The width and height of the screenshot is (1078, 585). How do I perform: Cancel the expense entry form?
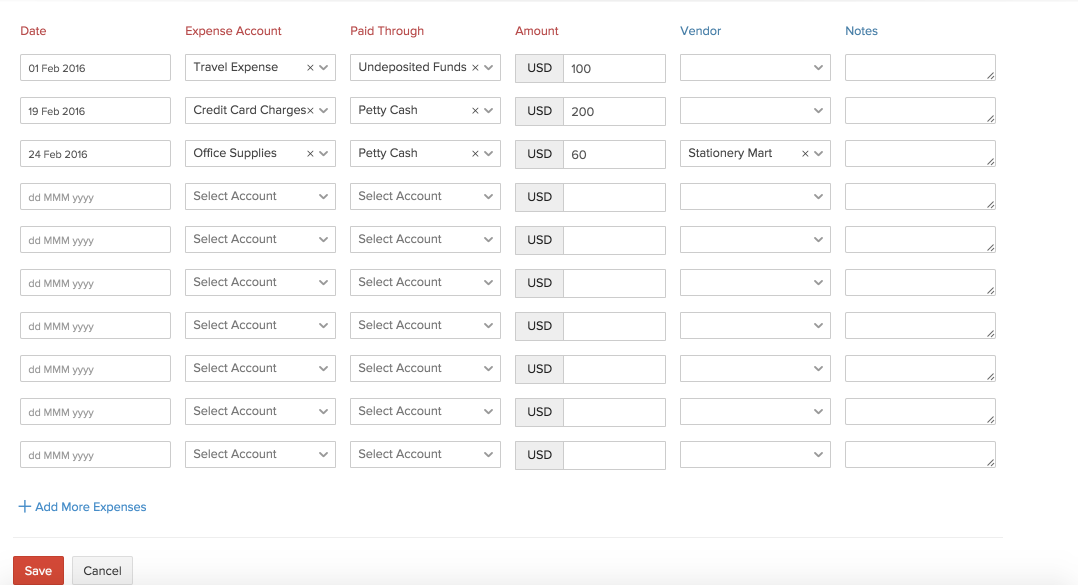[x=102, y=571]
